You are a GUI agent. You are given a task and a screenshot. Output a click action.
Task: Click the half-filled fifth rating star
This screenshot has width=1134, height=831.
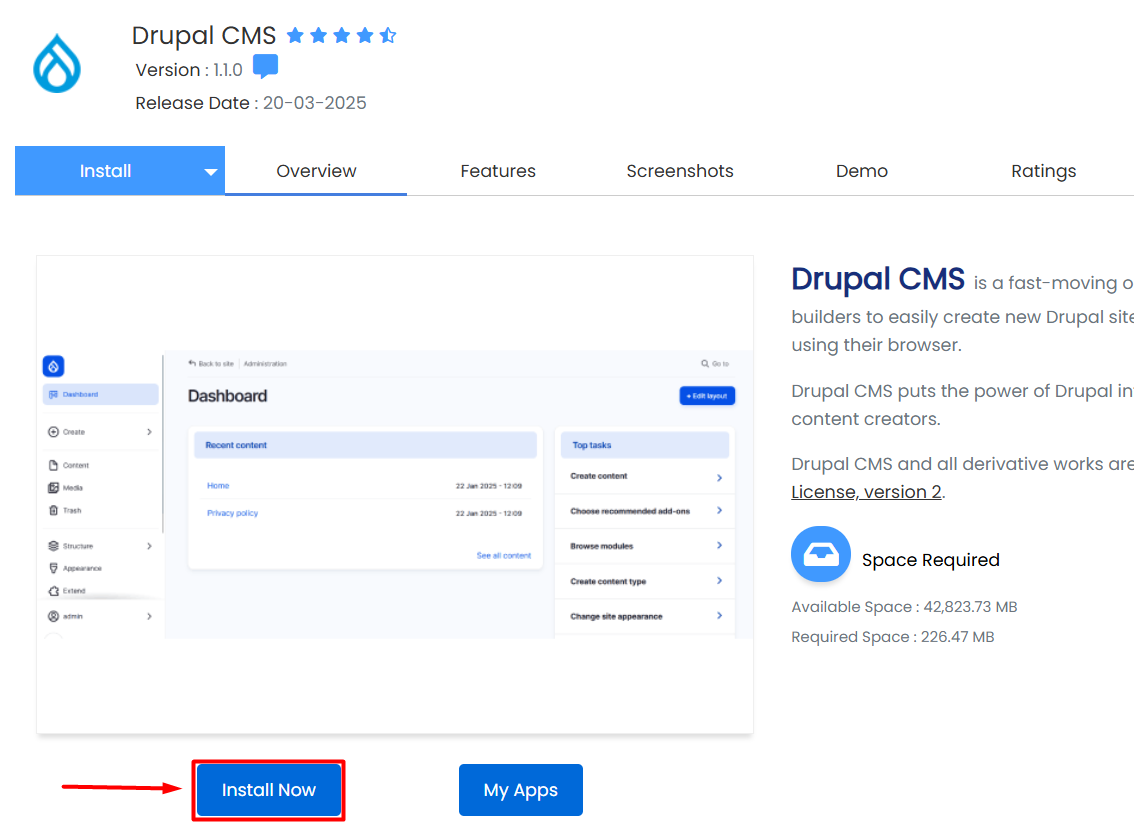[x=388, y=35]
